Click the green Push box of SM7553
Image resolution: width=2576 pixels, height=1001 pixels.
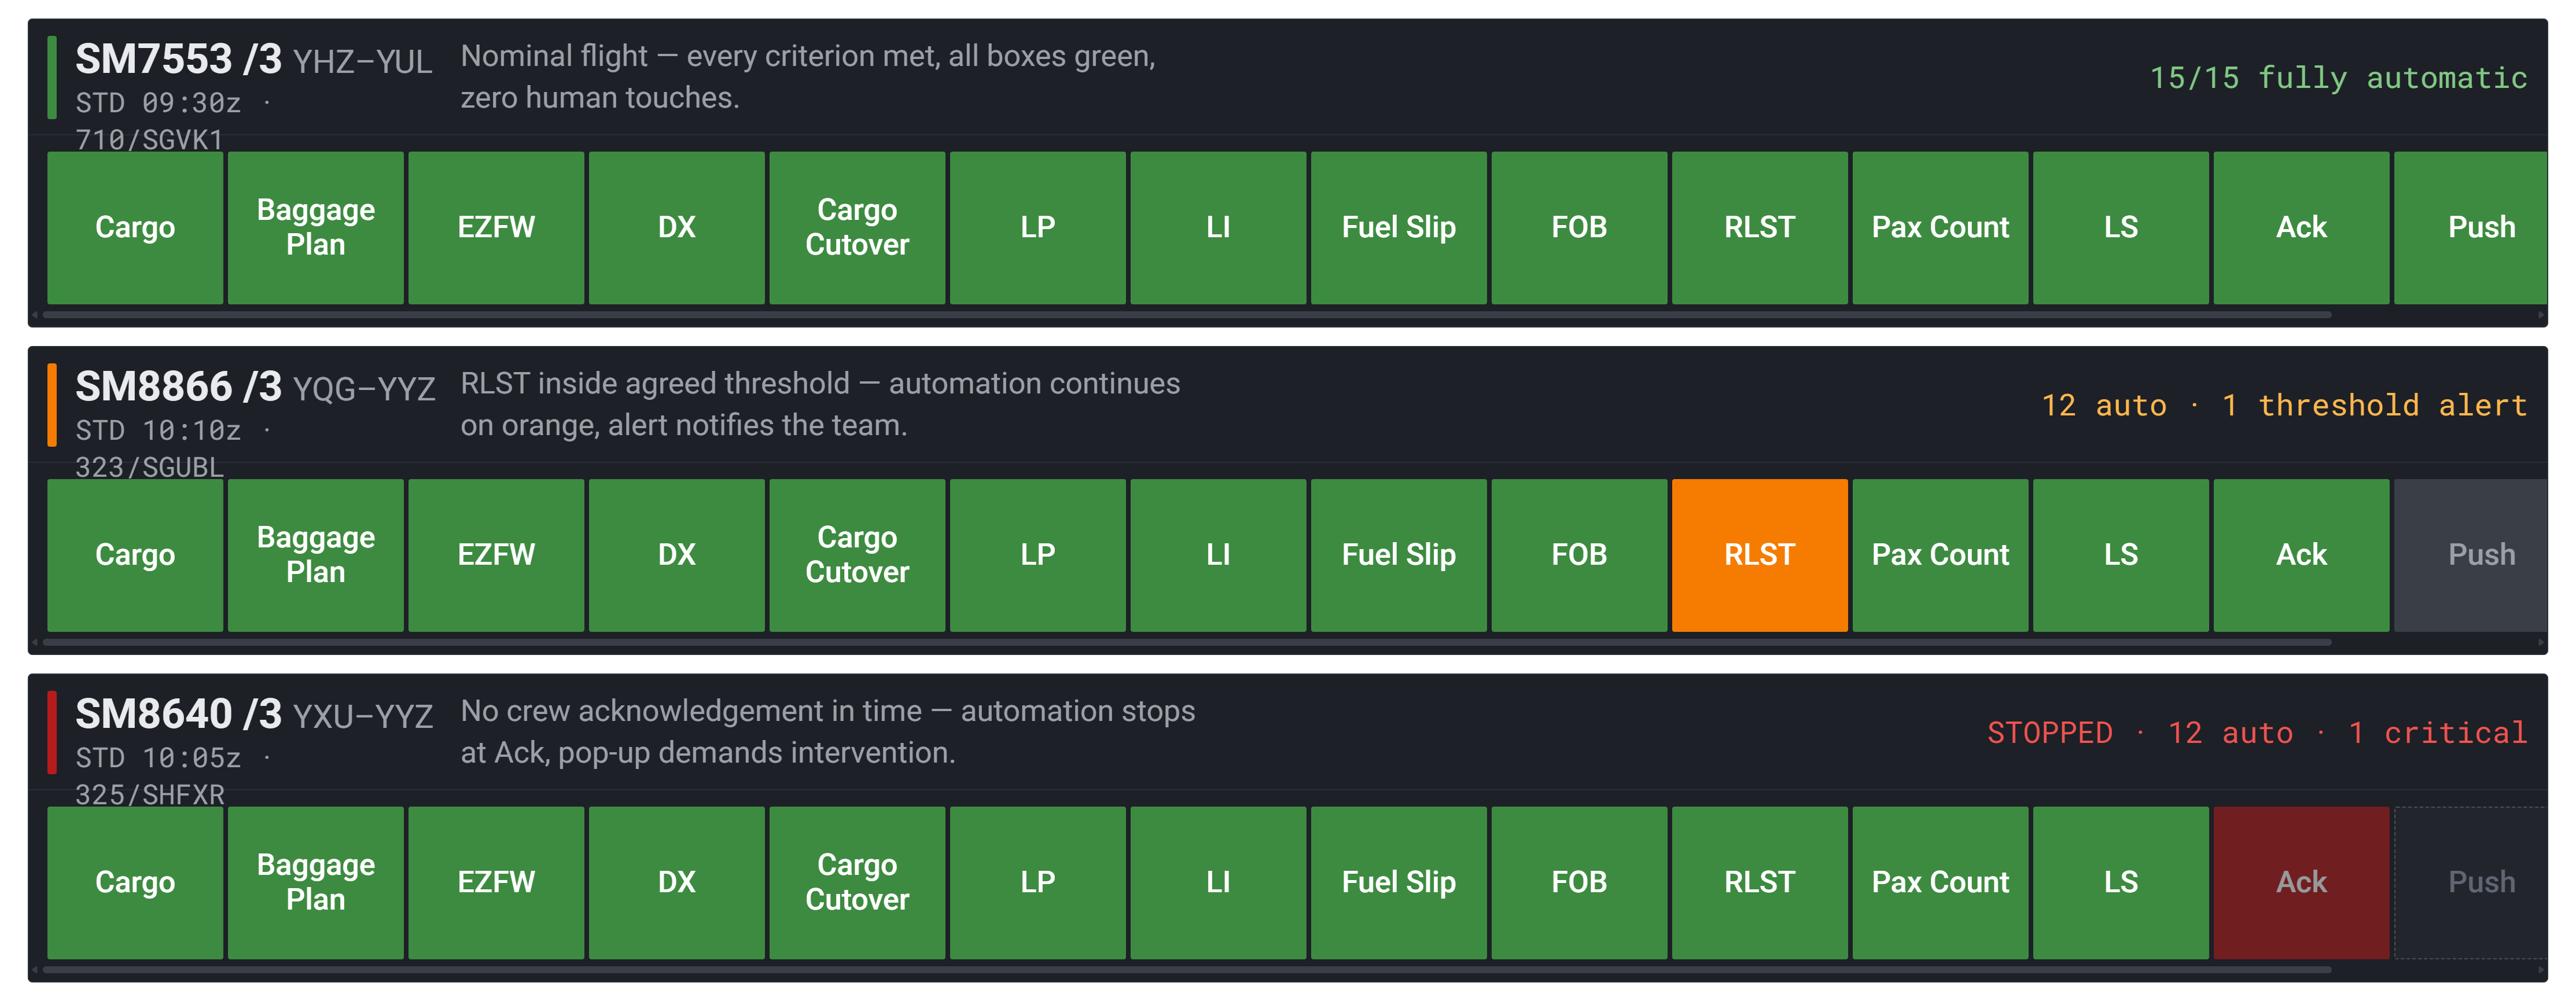pos(2470,227)
